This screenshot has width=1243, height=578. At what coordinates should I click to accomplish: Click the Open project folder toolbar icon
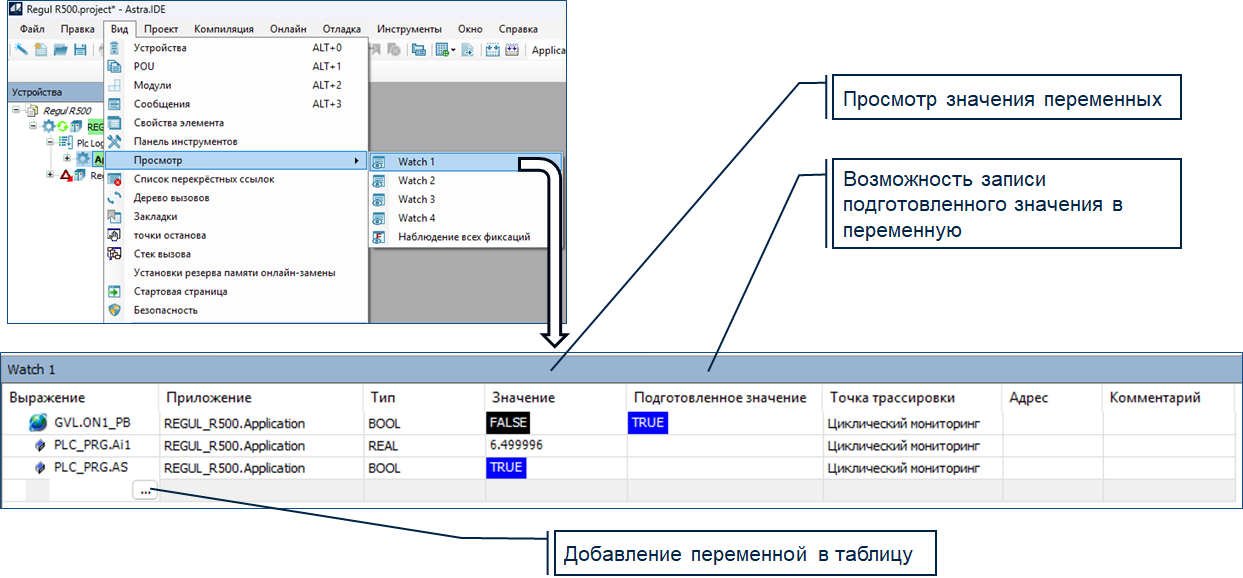[60, 50]
